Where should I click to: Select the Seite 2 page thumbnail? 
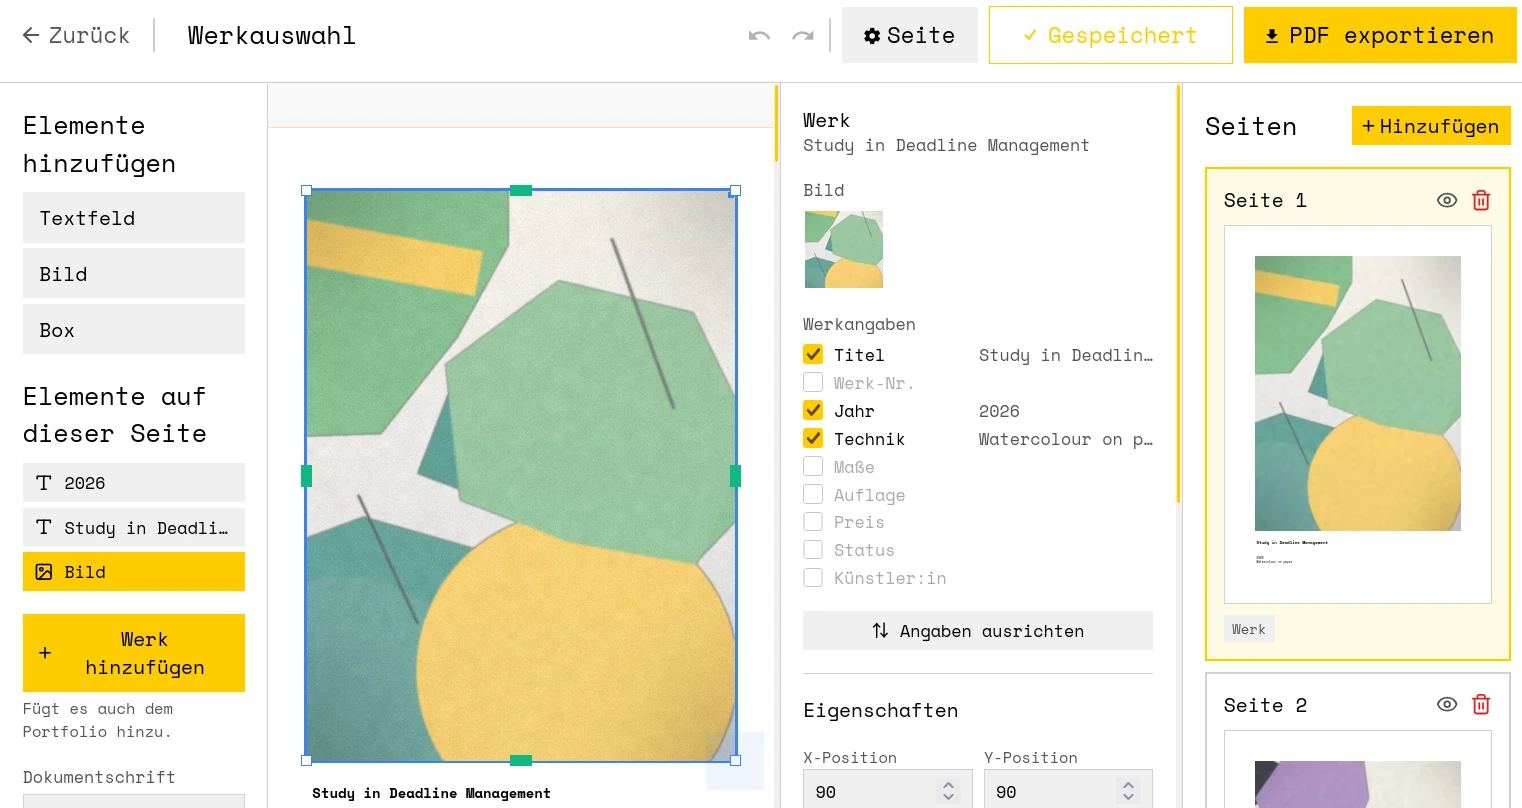(x=1358, y=769)
